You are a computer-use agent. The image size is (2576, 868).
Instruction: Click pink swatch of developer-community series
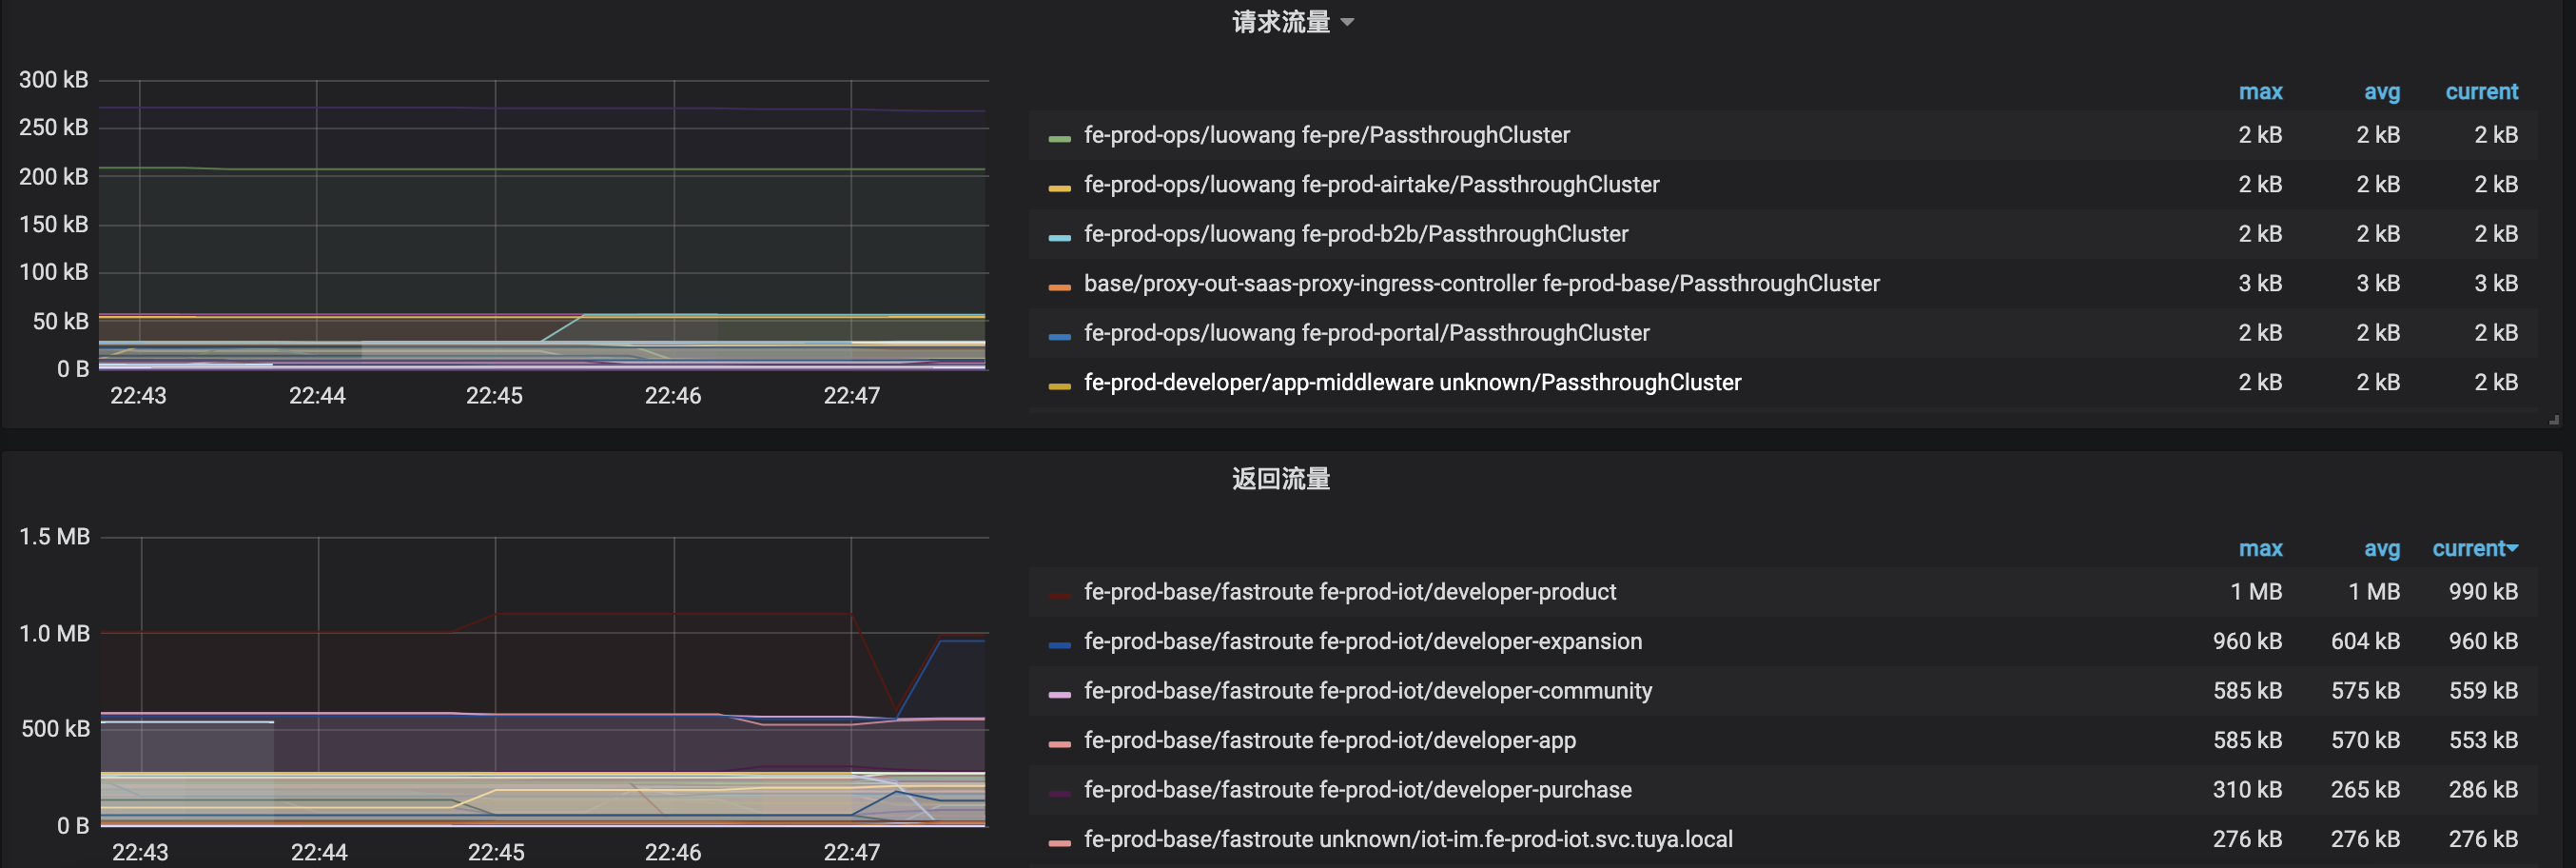point(1059,694)
